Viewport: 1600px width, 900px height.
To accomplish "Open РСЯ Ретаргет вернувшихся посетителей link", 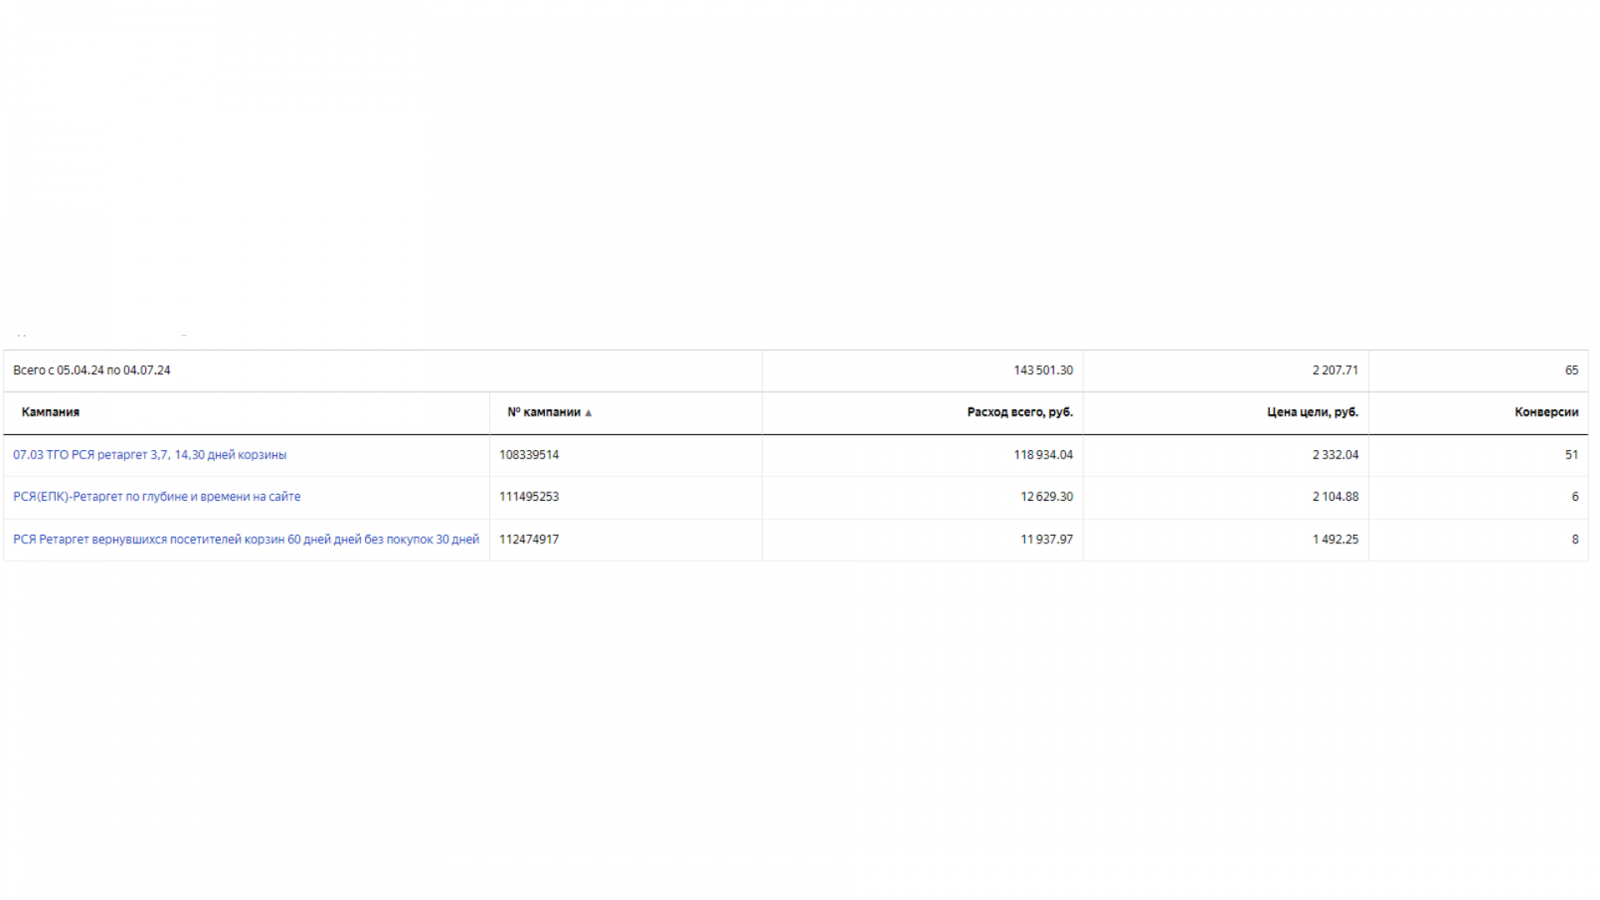I will pos(246,540).
